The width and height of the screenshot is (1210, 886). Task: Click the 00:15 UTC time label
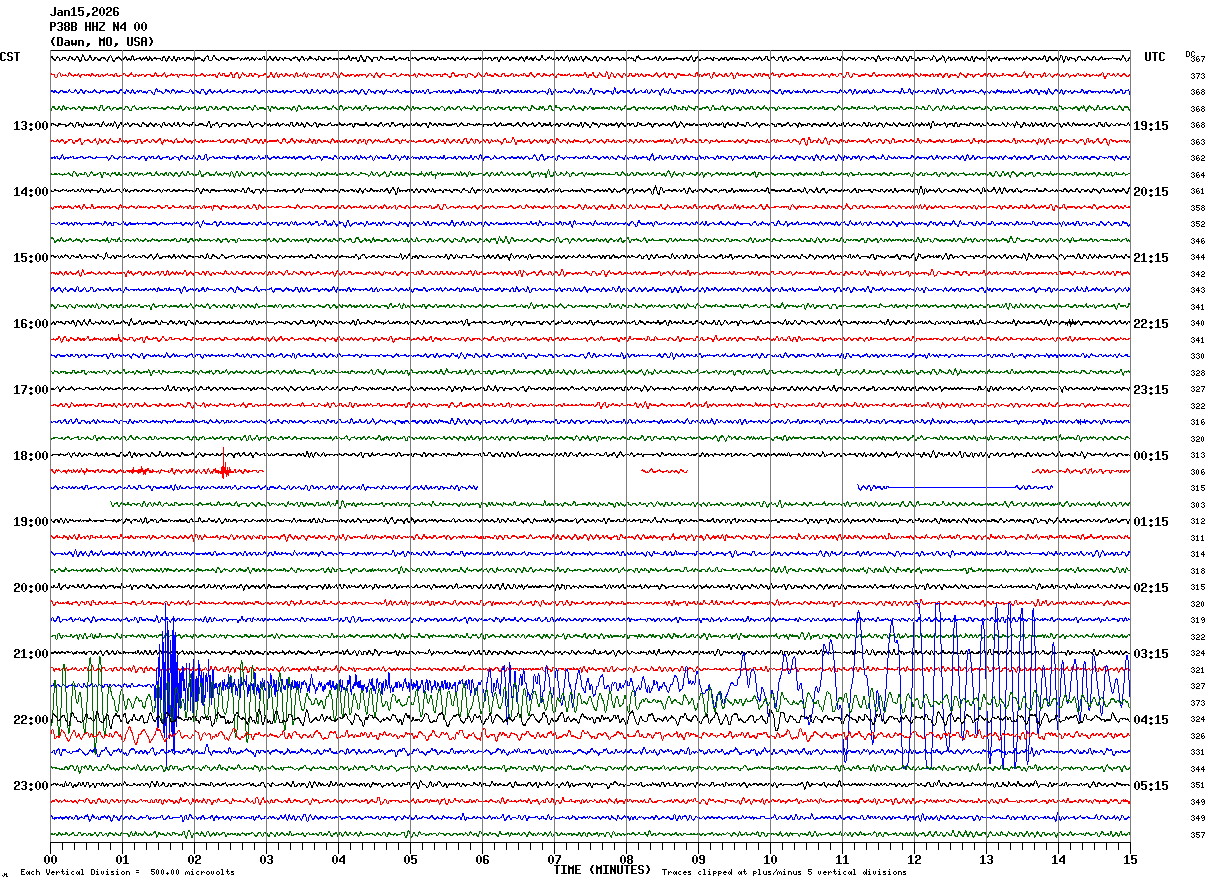click(x=1150, y=456)
